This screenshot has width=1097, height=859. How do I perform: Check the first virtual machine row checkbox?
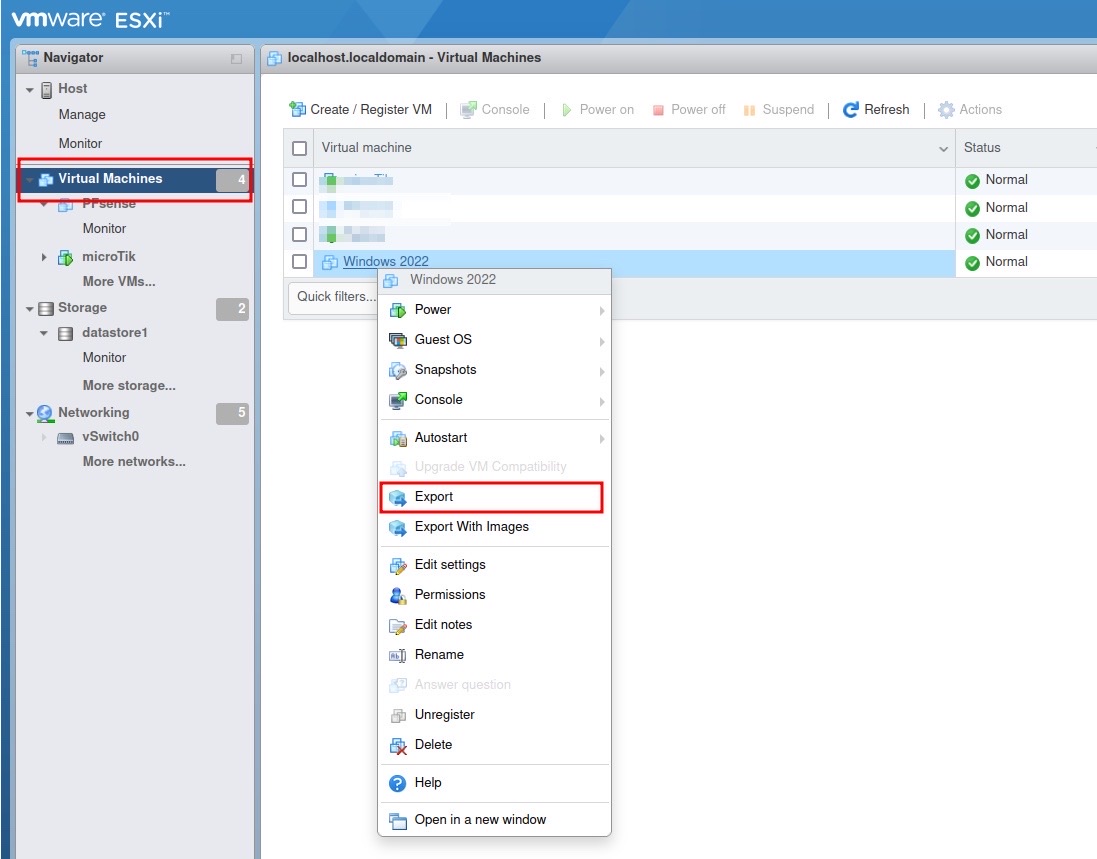pos(299,180)
